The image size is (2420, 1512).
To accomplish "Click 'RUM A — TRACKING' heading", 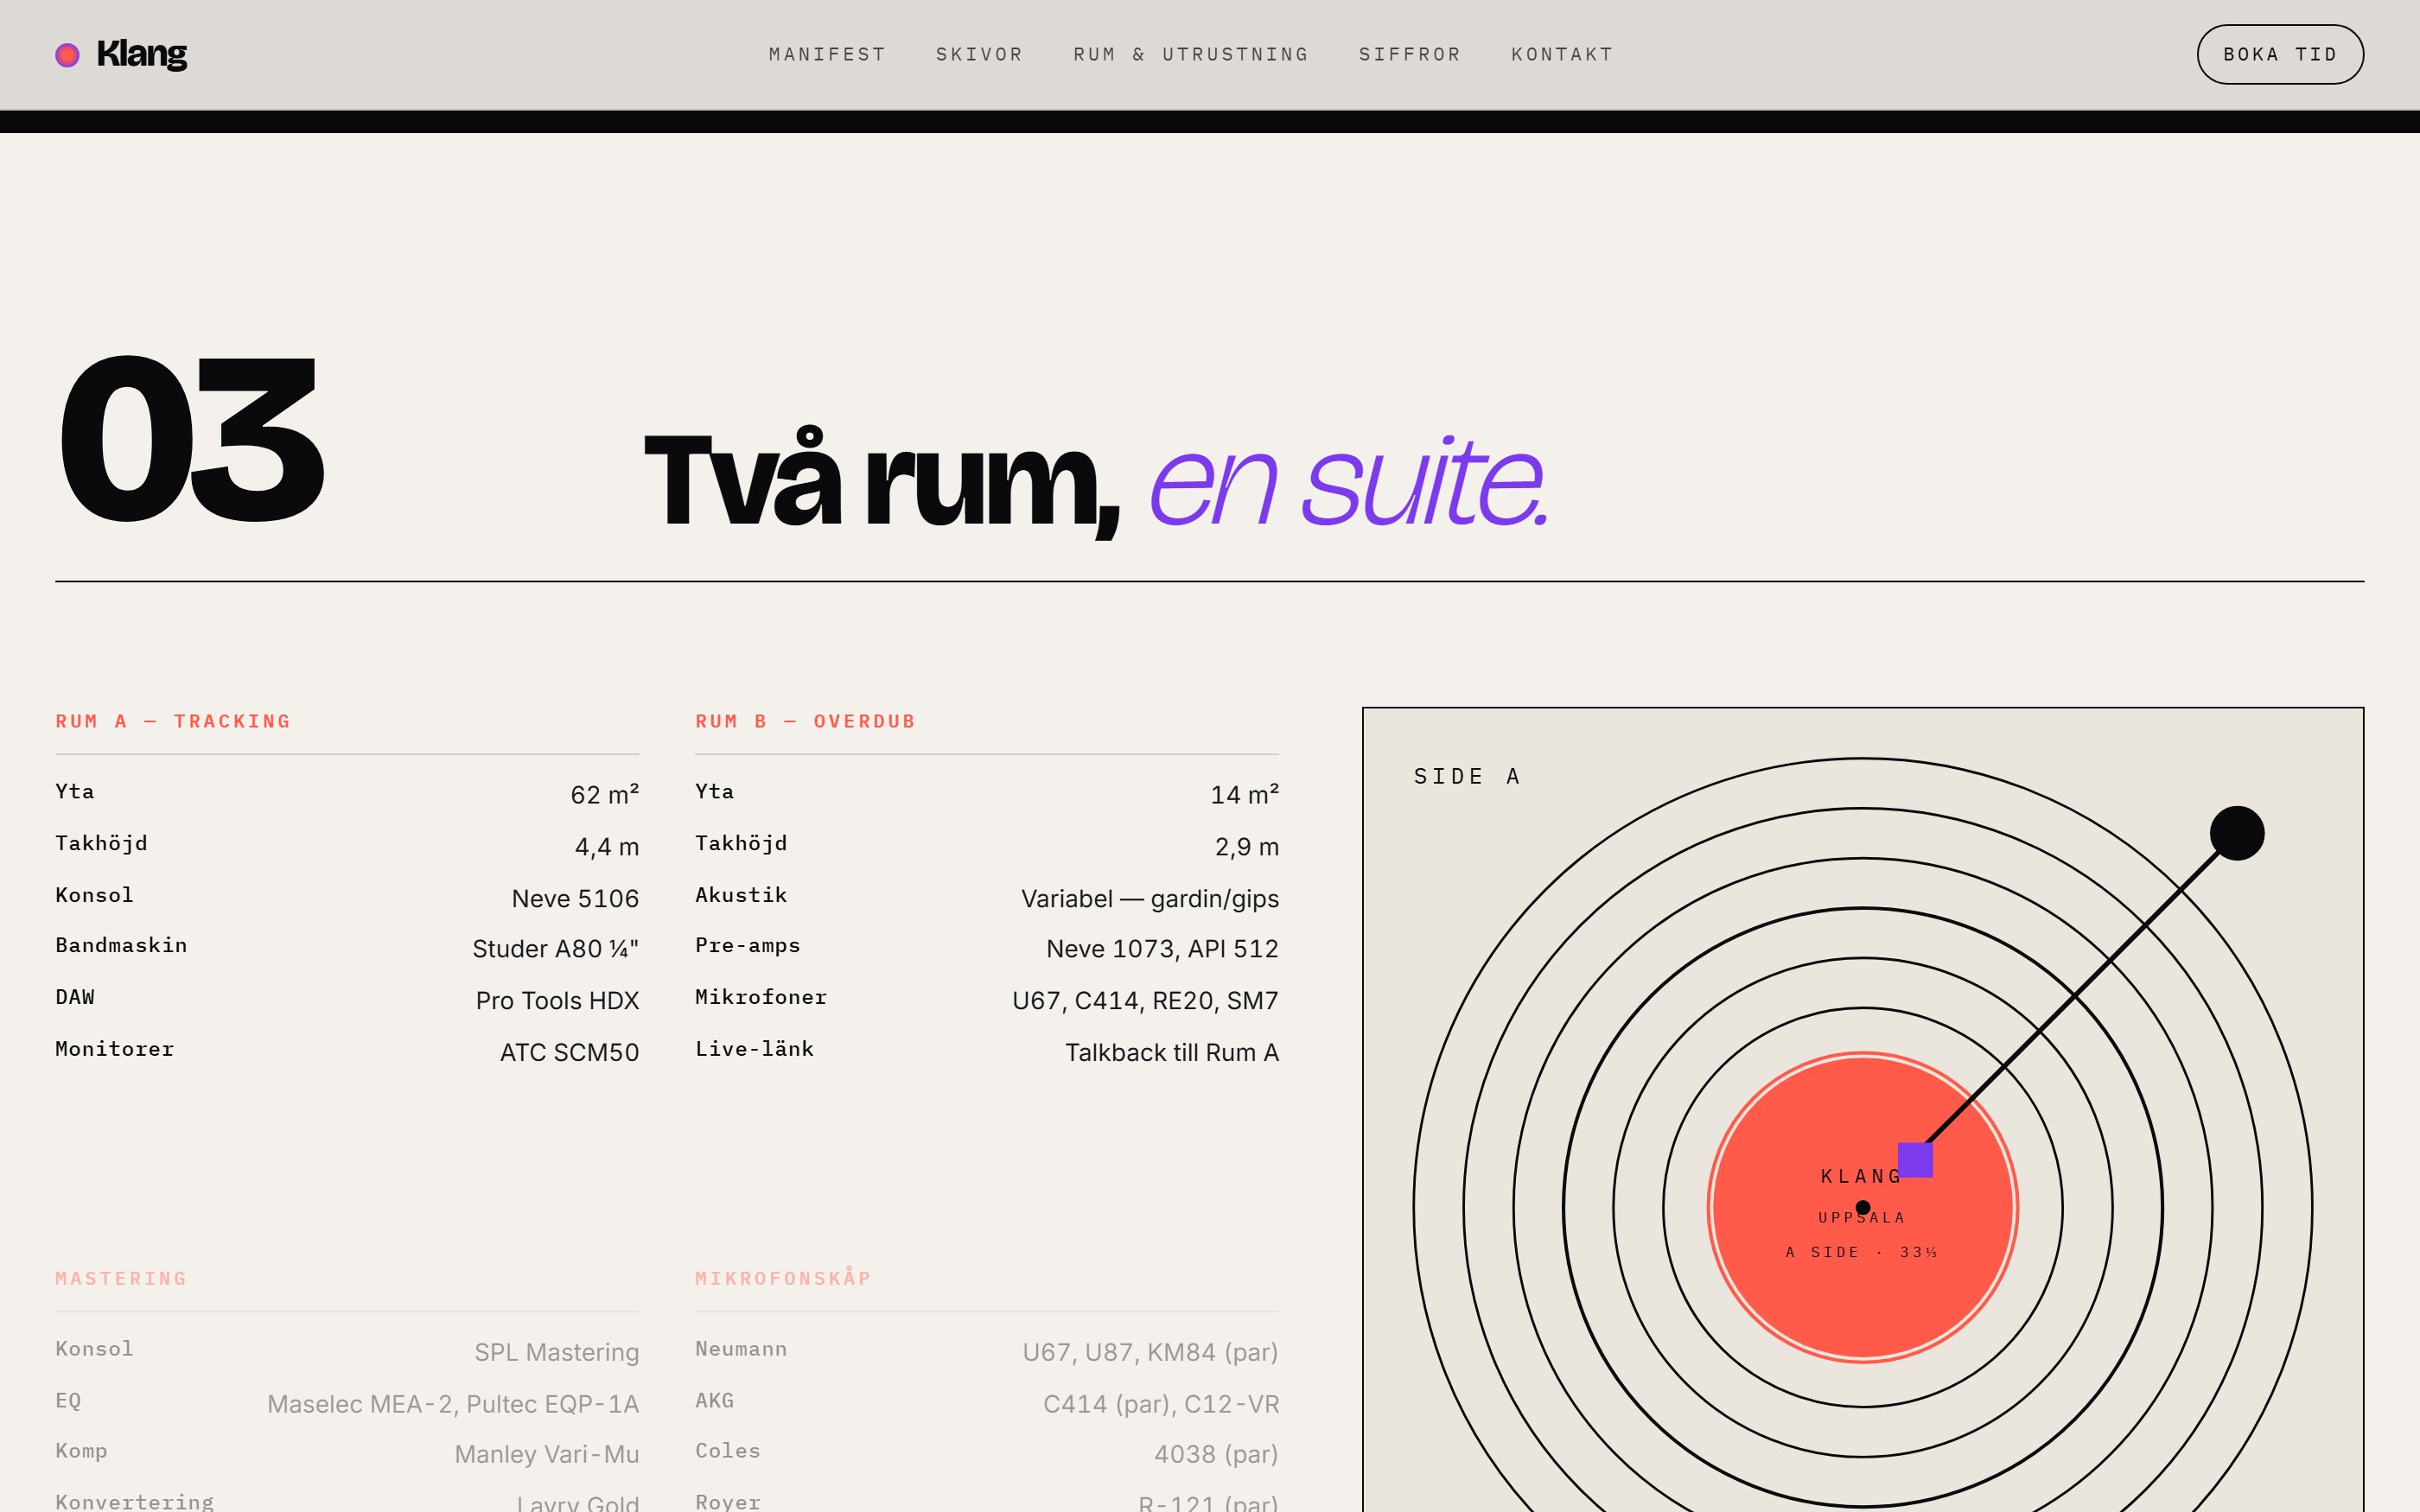I will pyautogui.click(x=173, y=721).
